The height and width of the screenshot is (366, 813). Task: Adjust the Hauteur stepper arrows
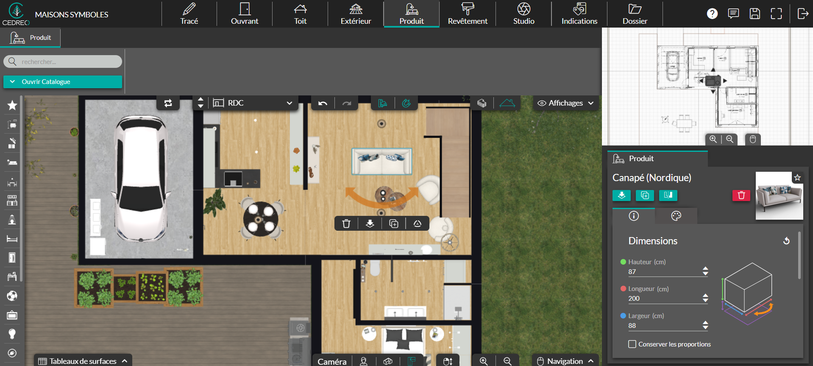(705, 271)
